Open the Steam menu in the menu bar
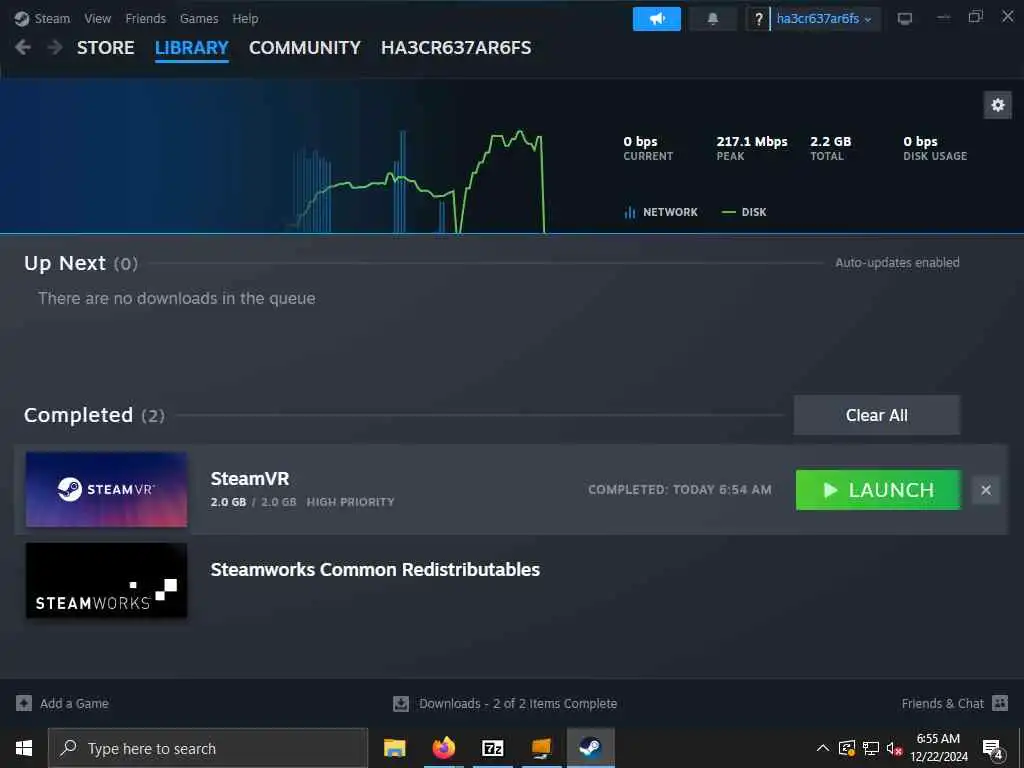Screen dimensions: 1024x768 click(x=52, y=18)
